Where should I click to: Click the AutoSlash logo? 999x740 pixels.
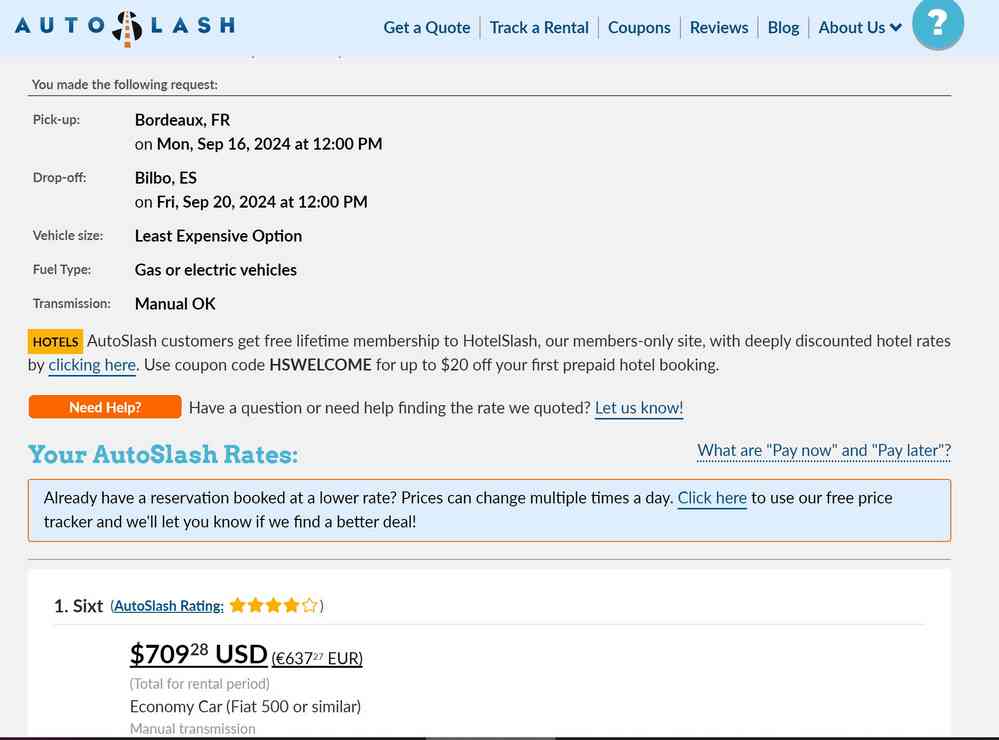pos(126,27)
